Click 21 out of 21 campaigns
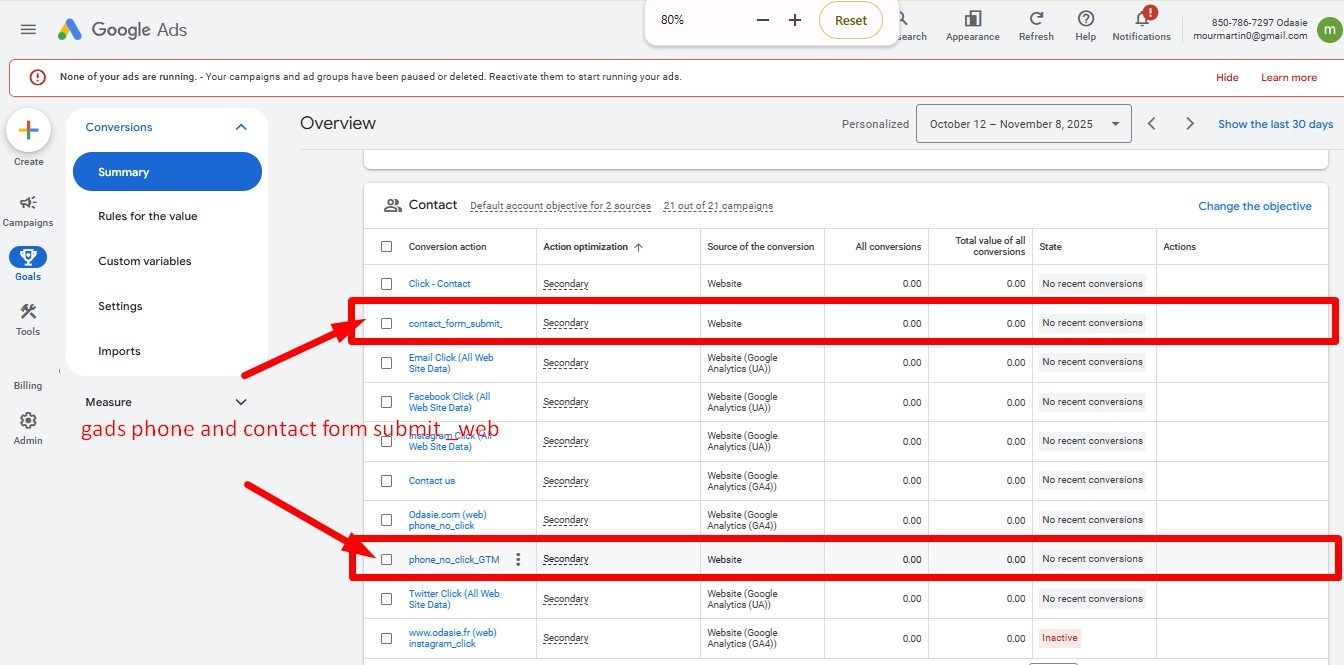The image size is (1344, 665). coord(718,206)
